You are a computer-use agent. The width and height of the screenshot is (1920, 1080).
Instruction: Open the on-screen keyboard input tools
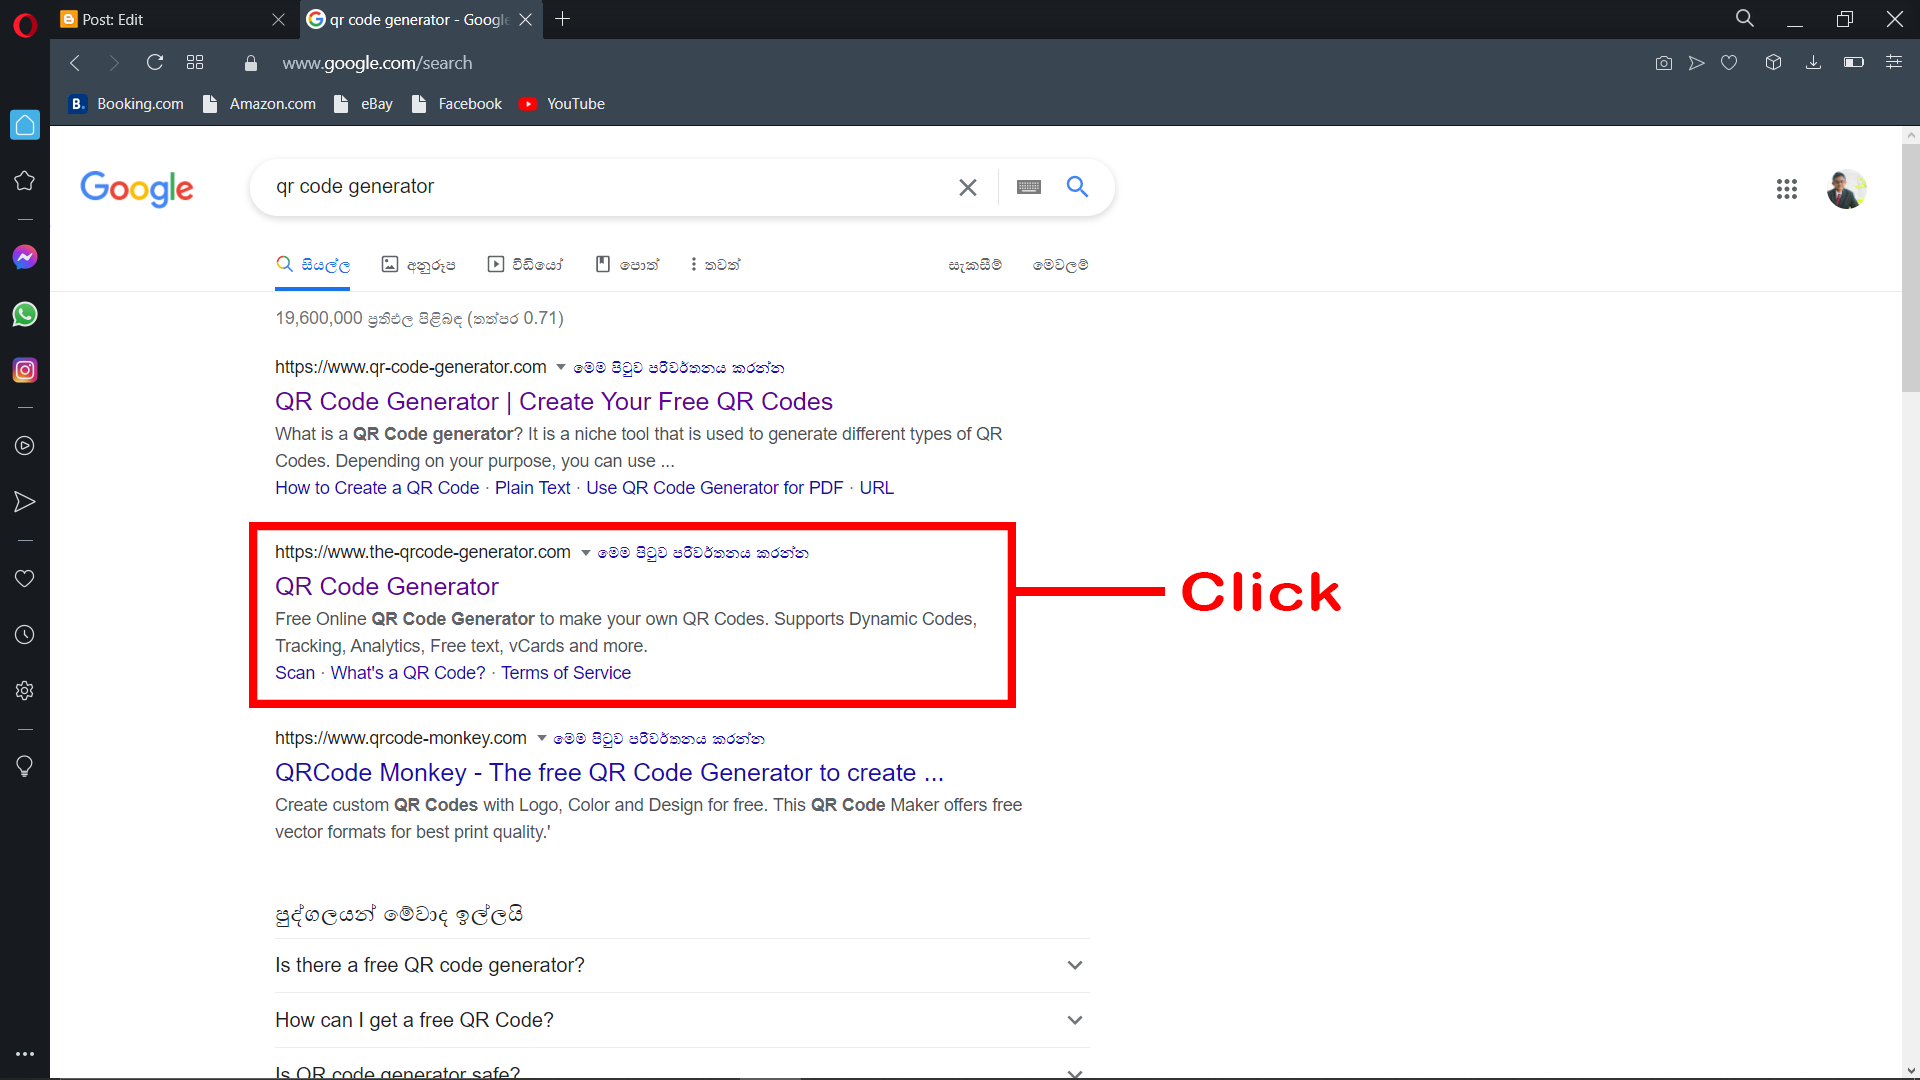point(1028,187)
